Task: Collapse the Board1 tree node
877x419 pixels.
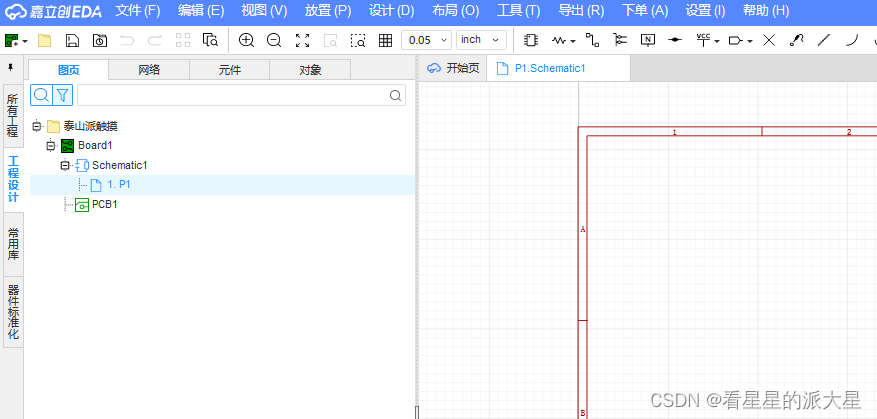Action: [x=51, y=146]
